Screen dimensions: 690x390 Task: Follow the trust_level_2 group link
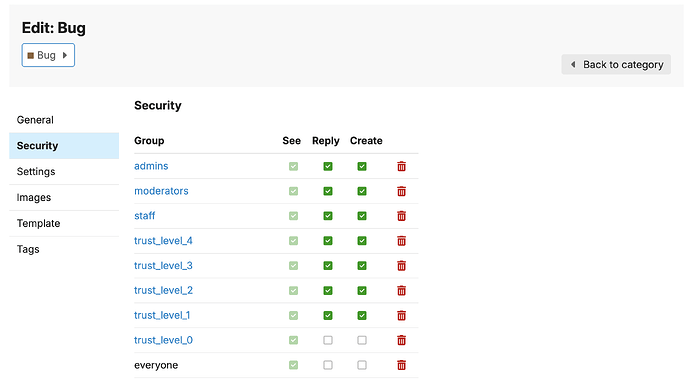tap(163, 291)
